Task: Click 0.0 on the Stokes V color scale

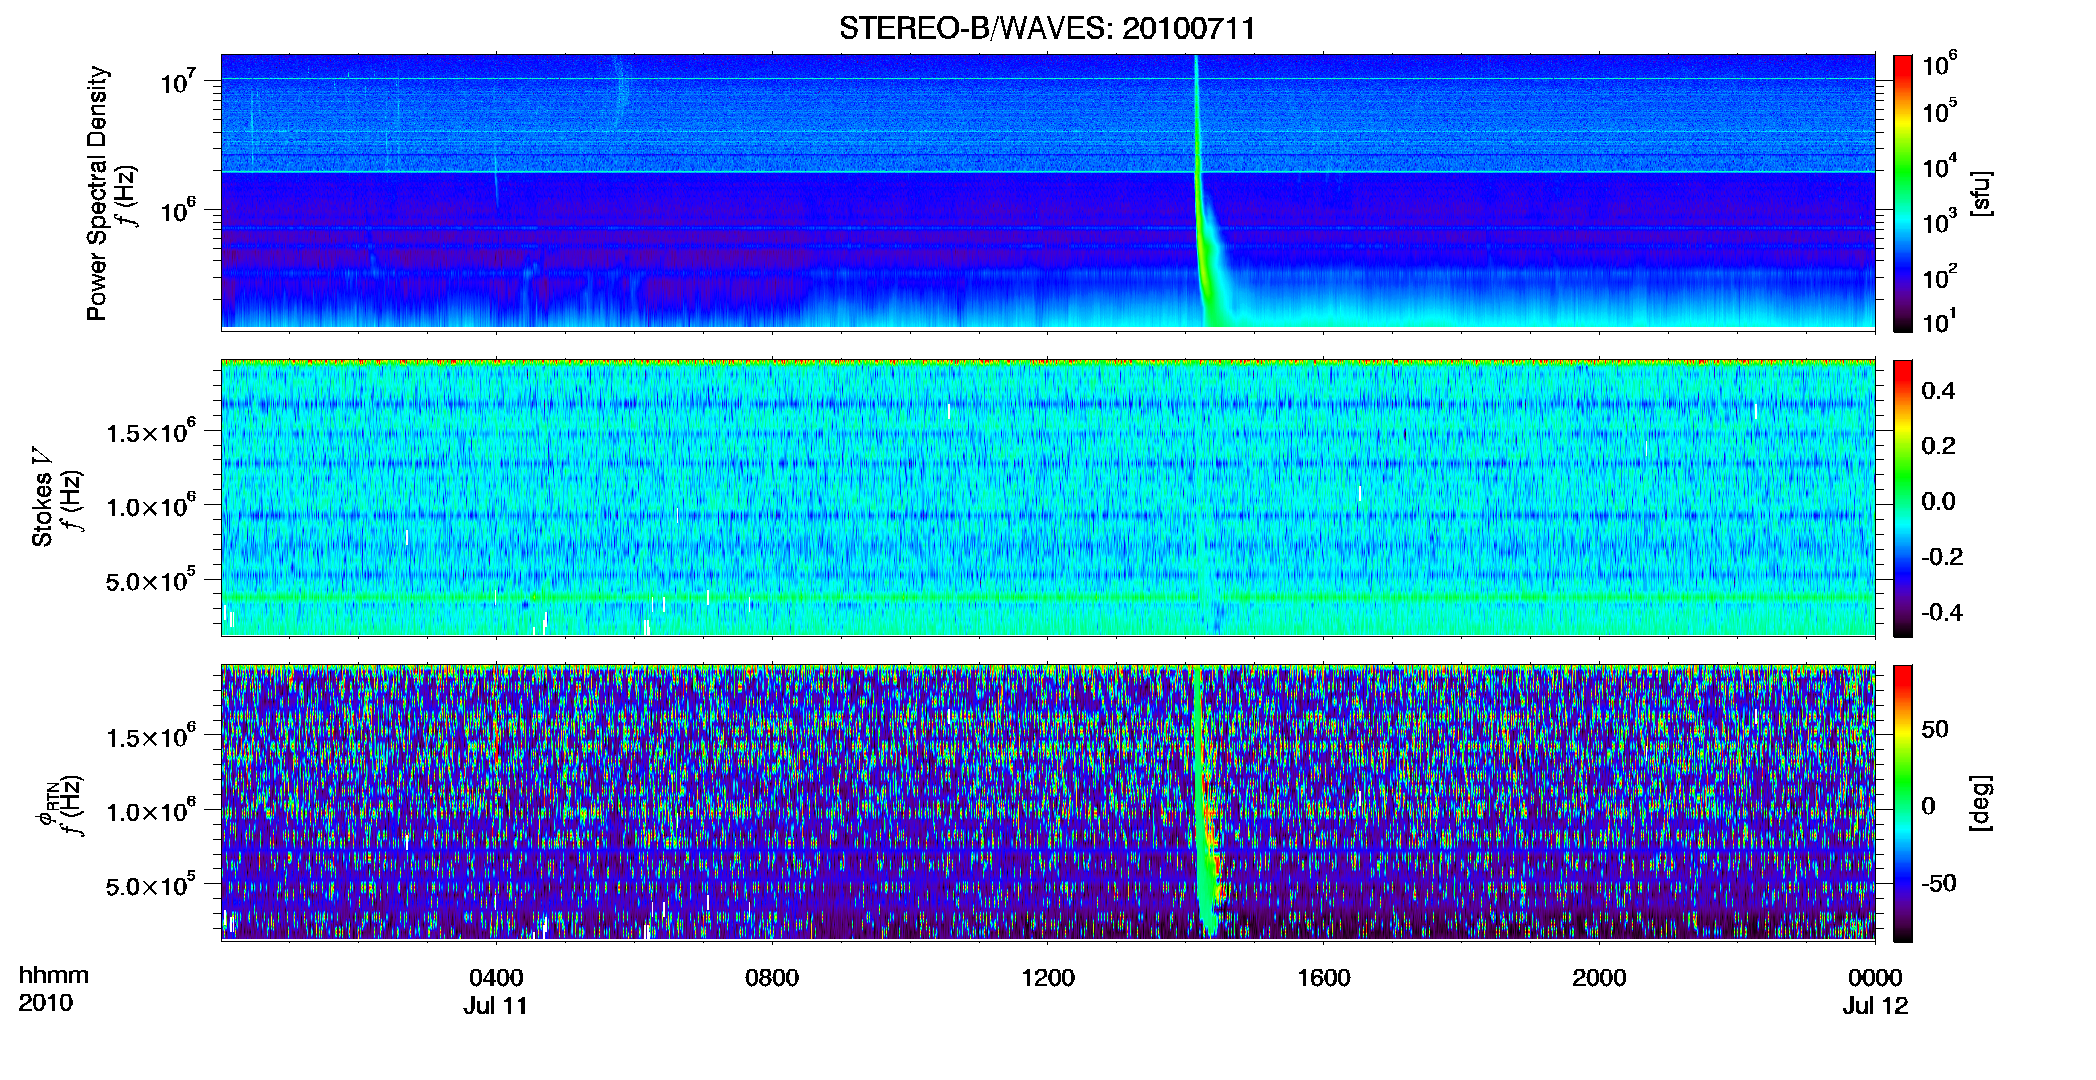Action: 1938,501
